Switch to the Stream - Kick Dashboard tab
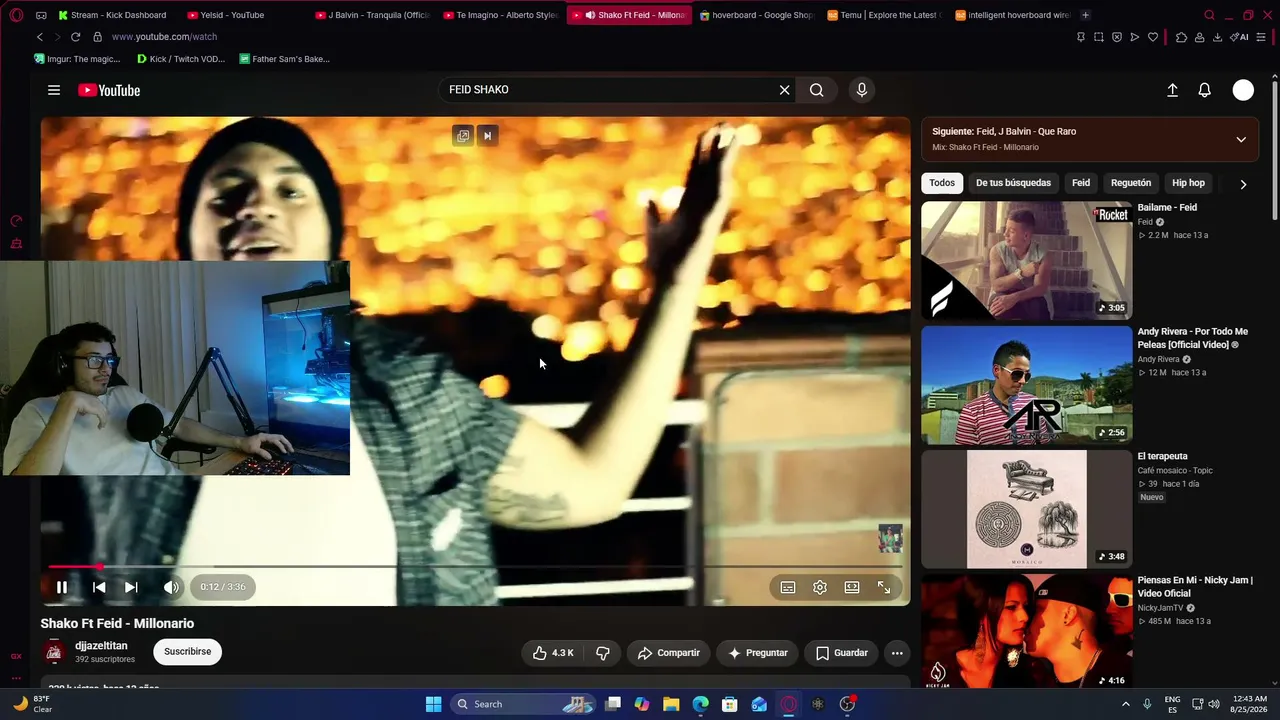Screen dimensions: 1280x720 tap(112, 15)
